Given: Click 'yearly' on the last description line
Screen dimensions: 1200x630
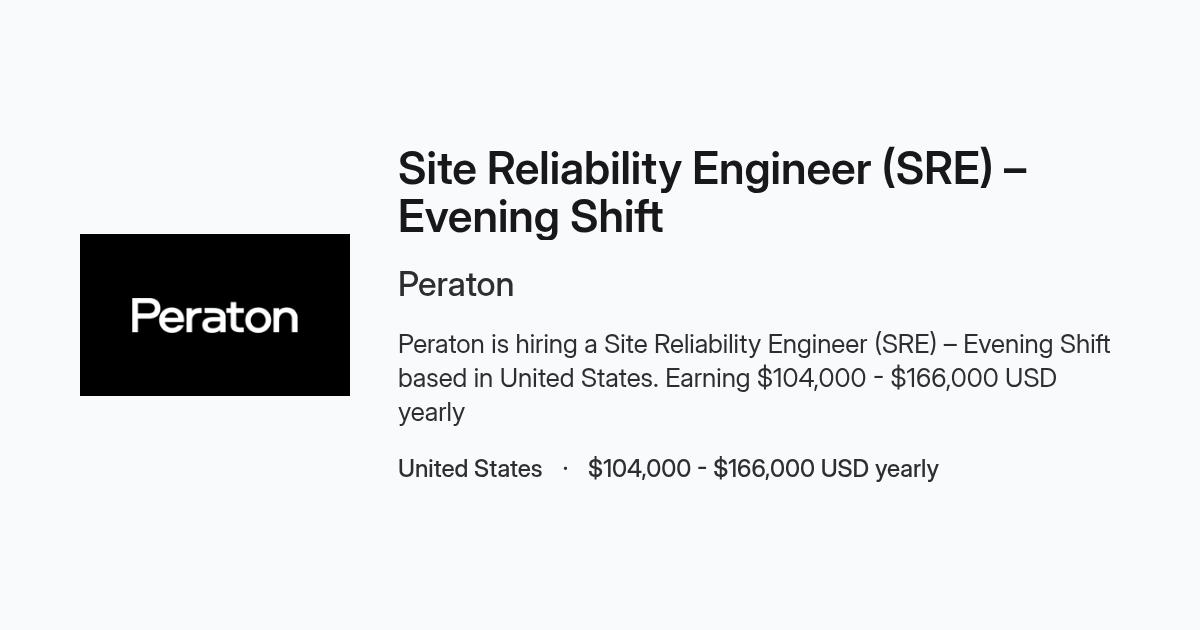Looking at the screenshot, I should pos(431,413).
